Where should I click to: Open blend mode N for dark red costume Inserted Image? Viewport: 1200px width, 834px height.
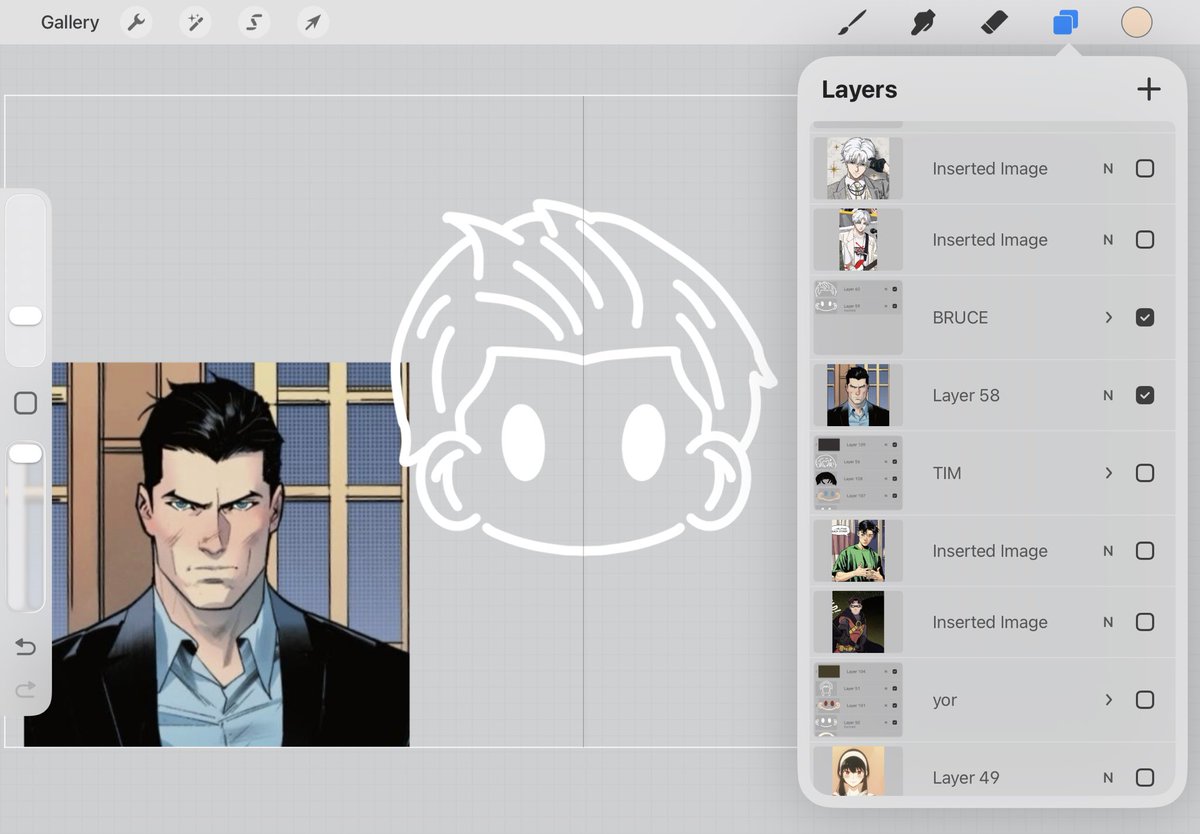pyautogui.click(x=1108, y=622)
